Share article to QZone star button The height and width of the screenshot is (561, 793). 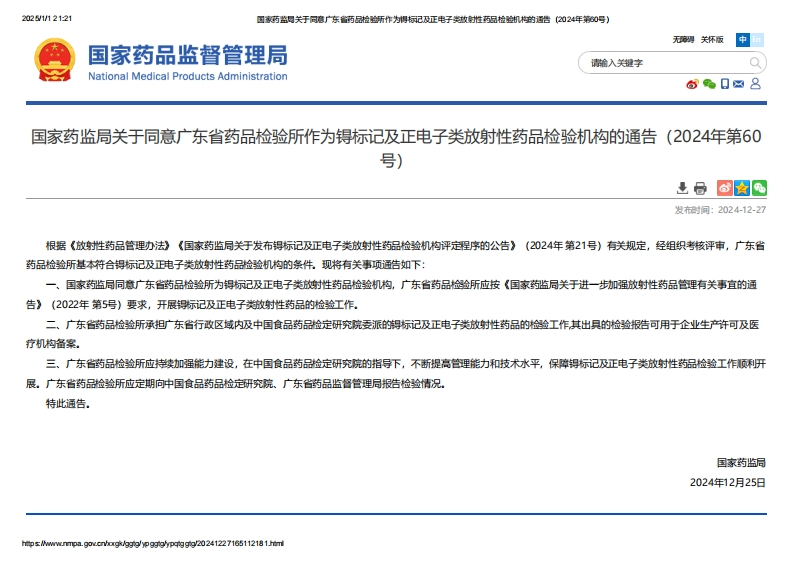point(742,188)
